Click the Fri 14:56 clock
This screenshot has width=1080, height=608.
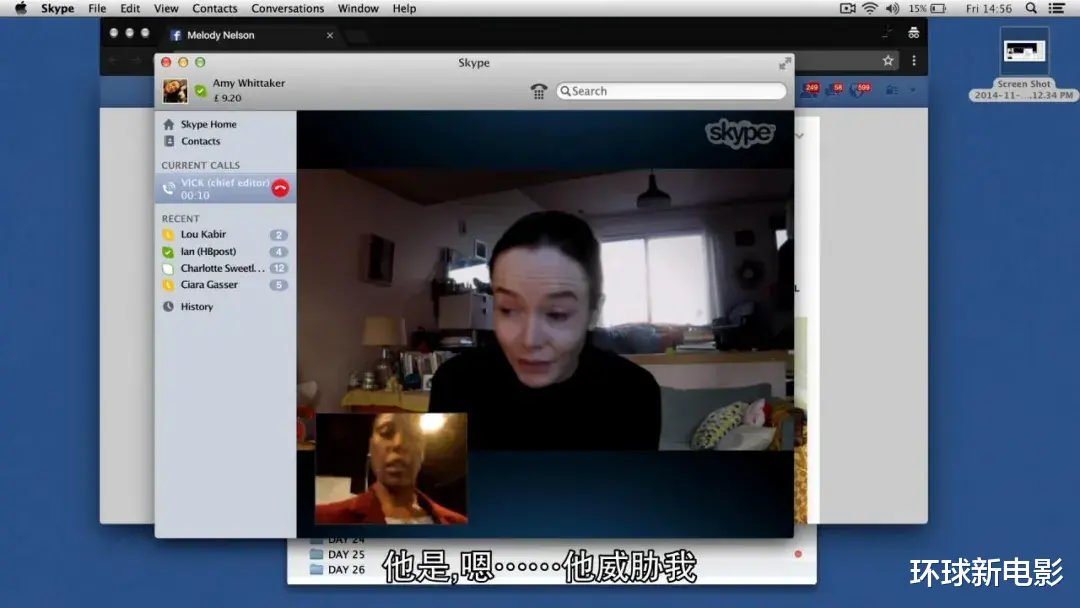click(988, 8)
